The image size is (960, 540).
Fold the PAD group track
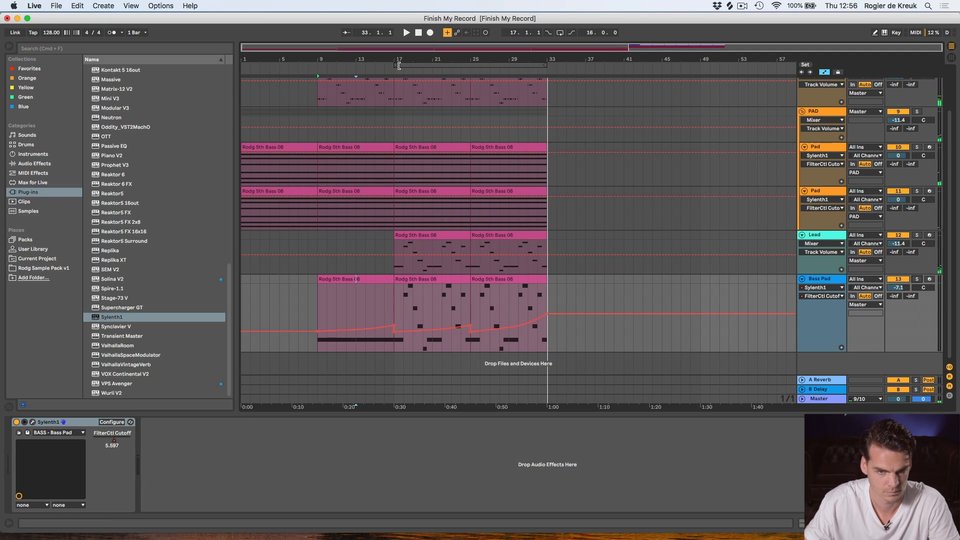coord(802,111)
